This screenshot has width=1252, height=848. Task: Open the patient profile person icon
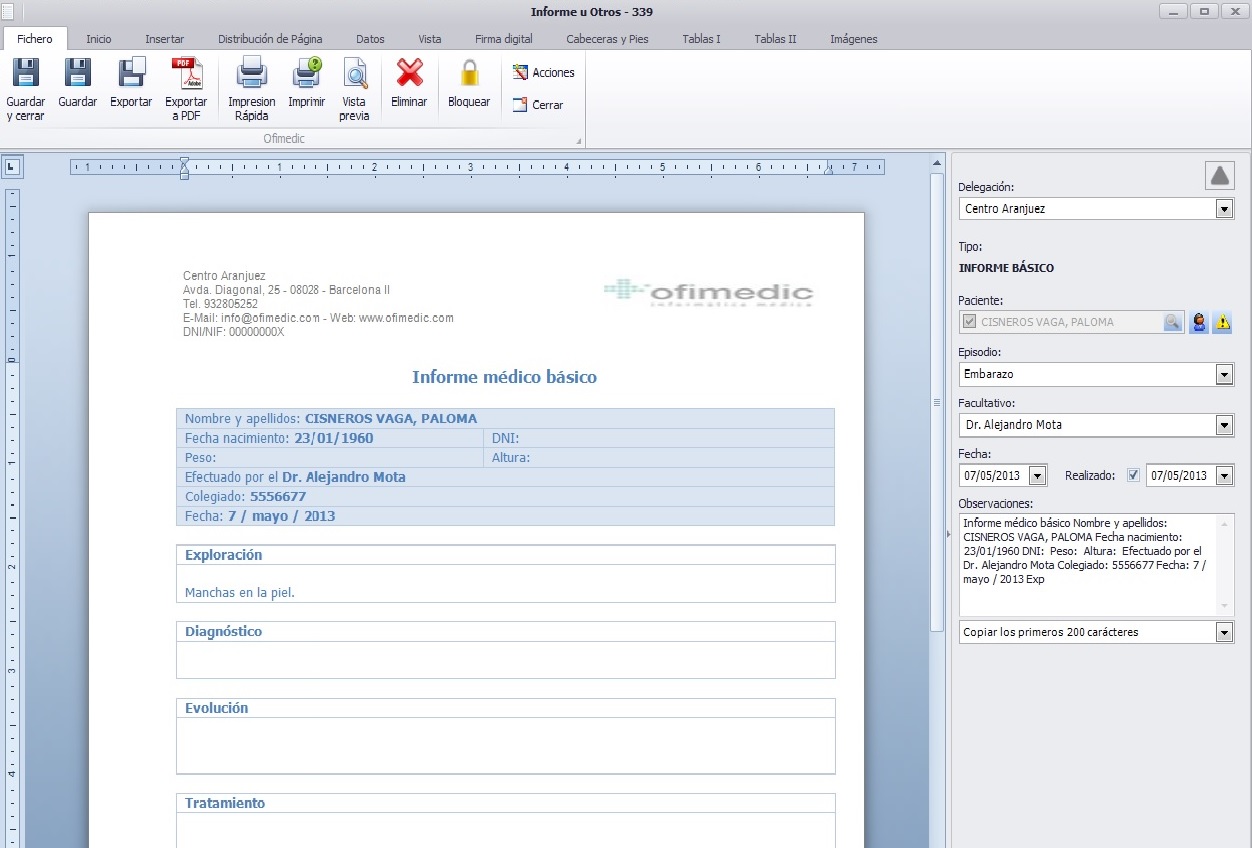[1198, 322]
